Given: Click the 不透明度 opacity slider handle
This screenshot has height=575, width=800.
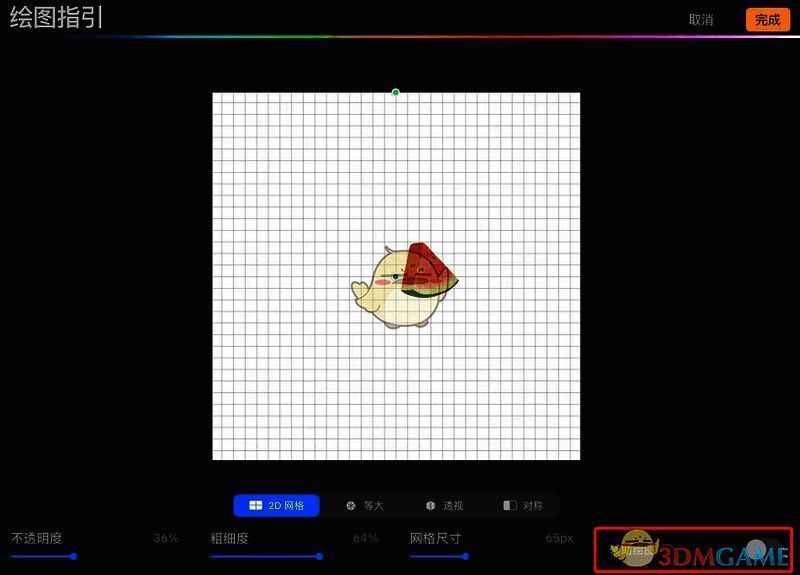Looking at the screenshot, I should (74, 556).
